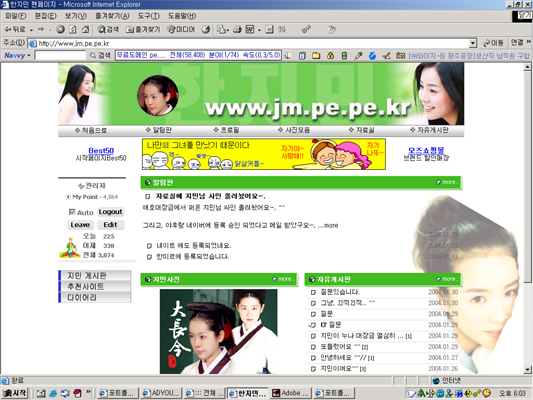This screenshot has height=400, width=533.
Task: Go to the Home page icon
Action: tap(85, 30)
